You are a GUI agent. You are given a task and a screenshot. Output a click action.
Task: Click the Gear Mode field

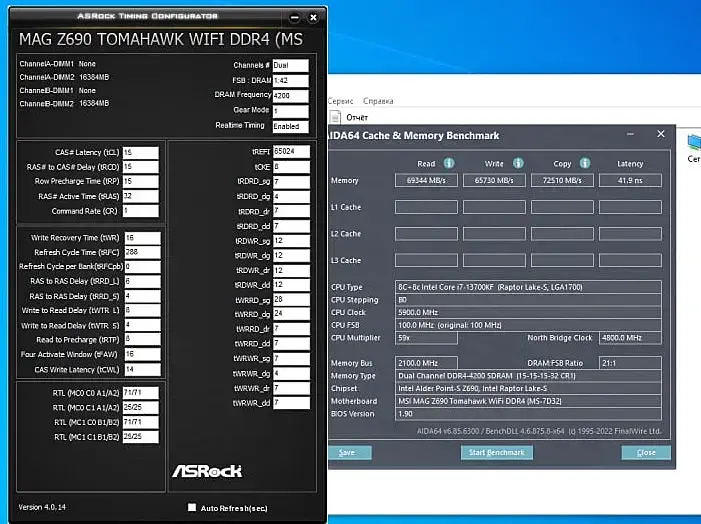point(290,111)
